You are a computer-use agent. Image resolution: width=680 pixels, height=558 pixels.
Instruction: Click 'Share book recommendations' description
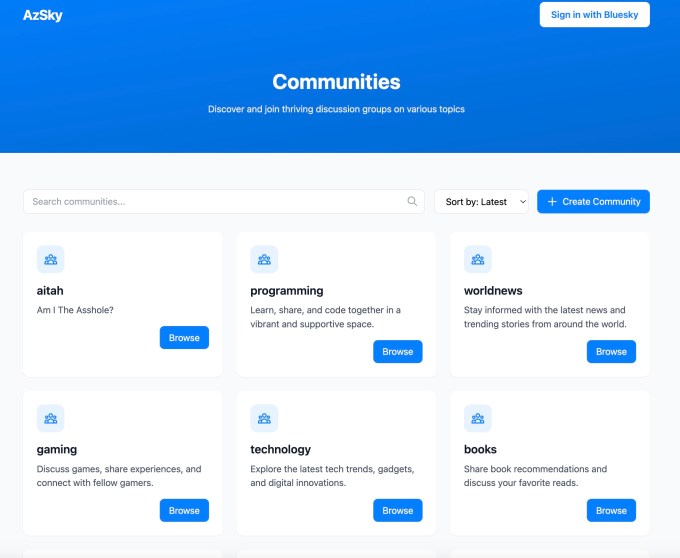tap(536, 476)
